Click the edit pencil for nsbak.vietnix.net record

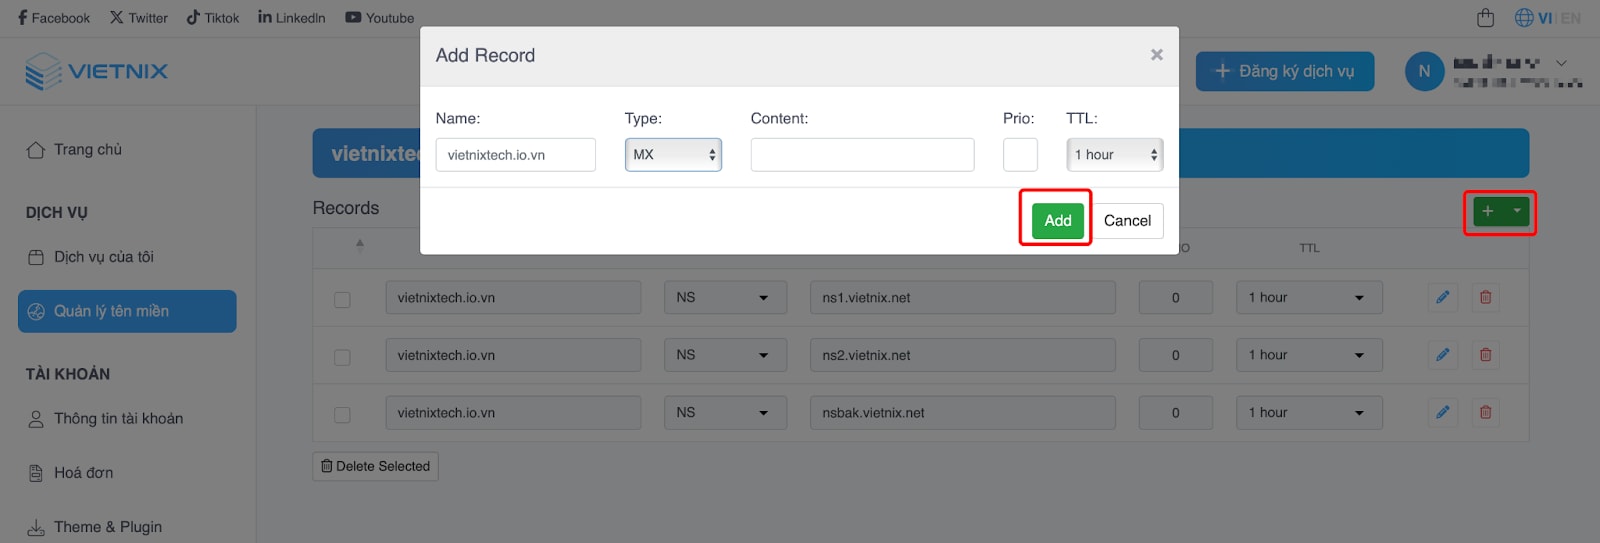[x=1442, y=412]
